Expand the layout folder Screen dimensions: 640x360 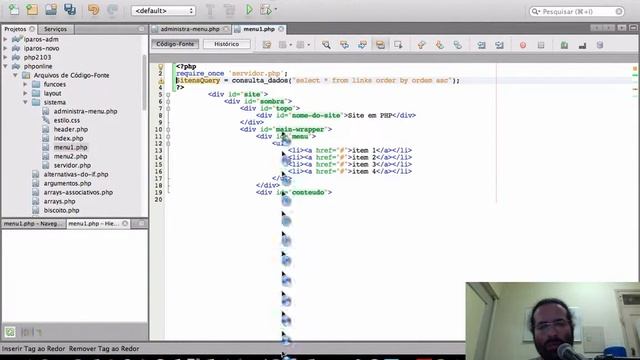25,93
